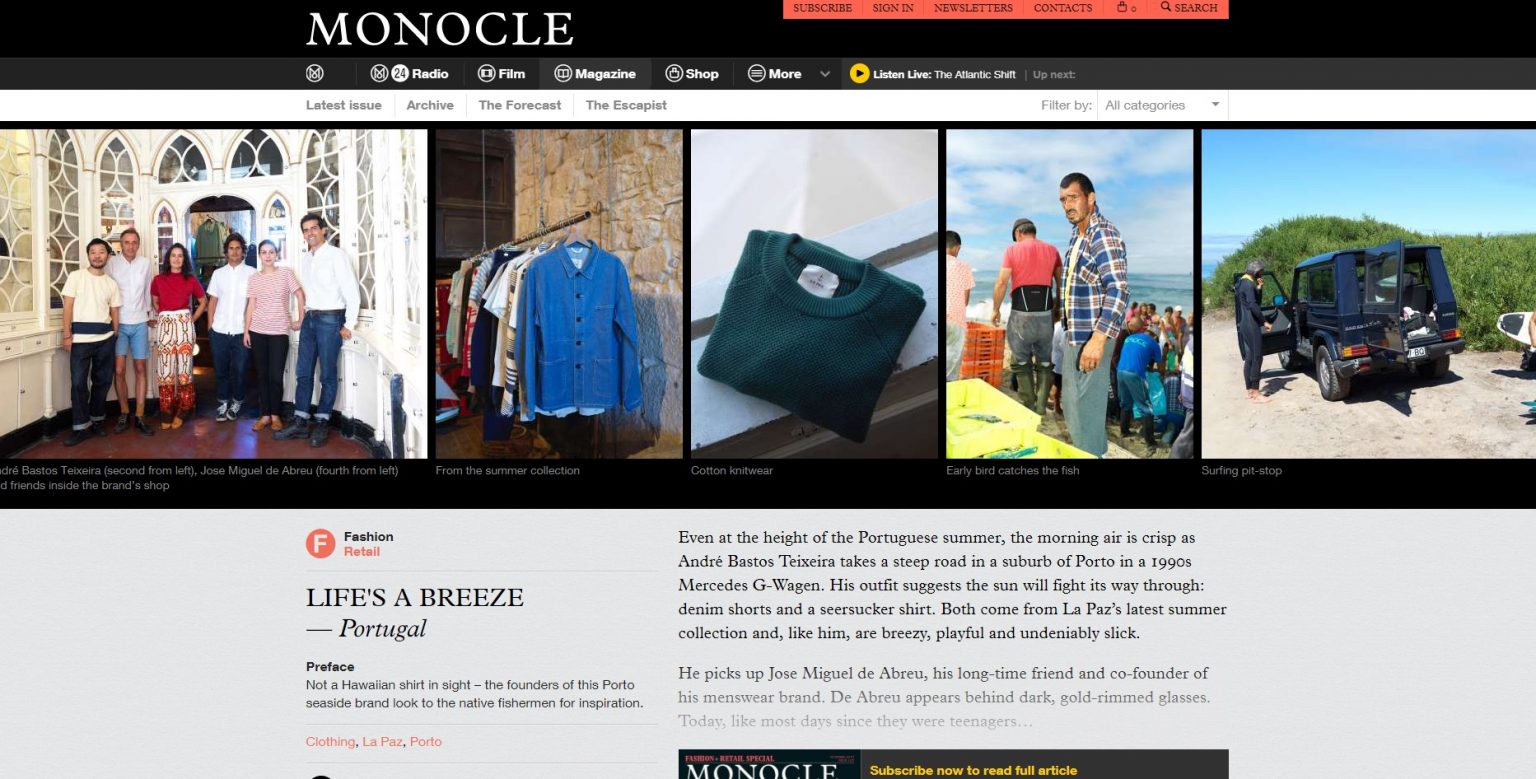Switch to The Forecast tab

tap(520, 105)
